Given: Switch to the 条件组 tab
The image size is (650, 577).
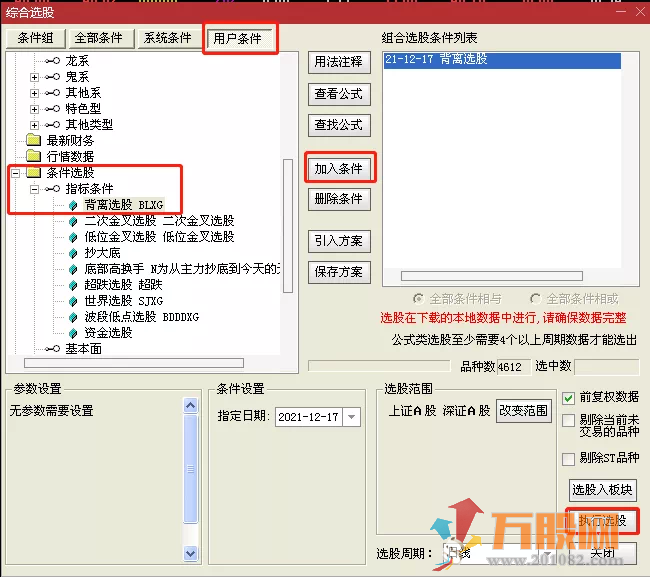Looking at the screenshot, I should coord(36,39).
